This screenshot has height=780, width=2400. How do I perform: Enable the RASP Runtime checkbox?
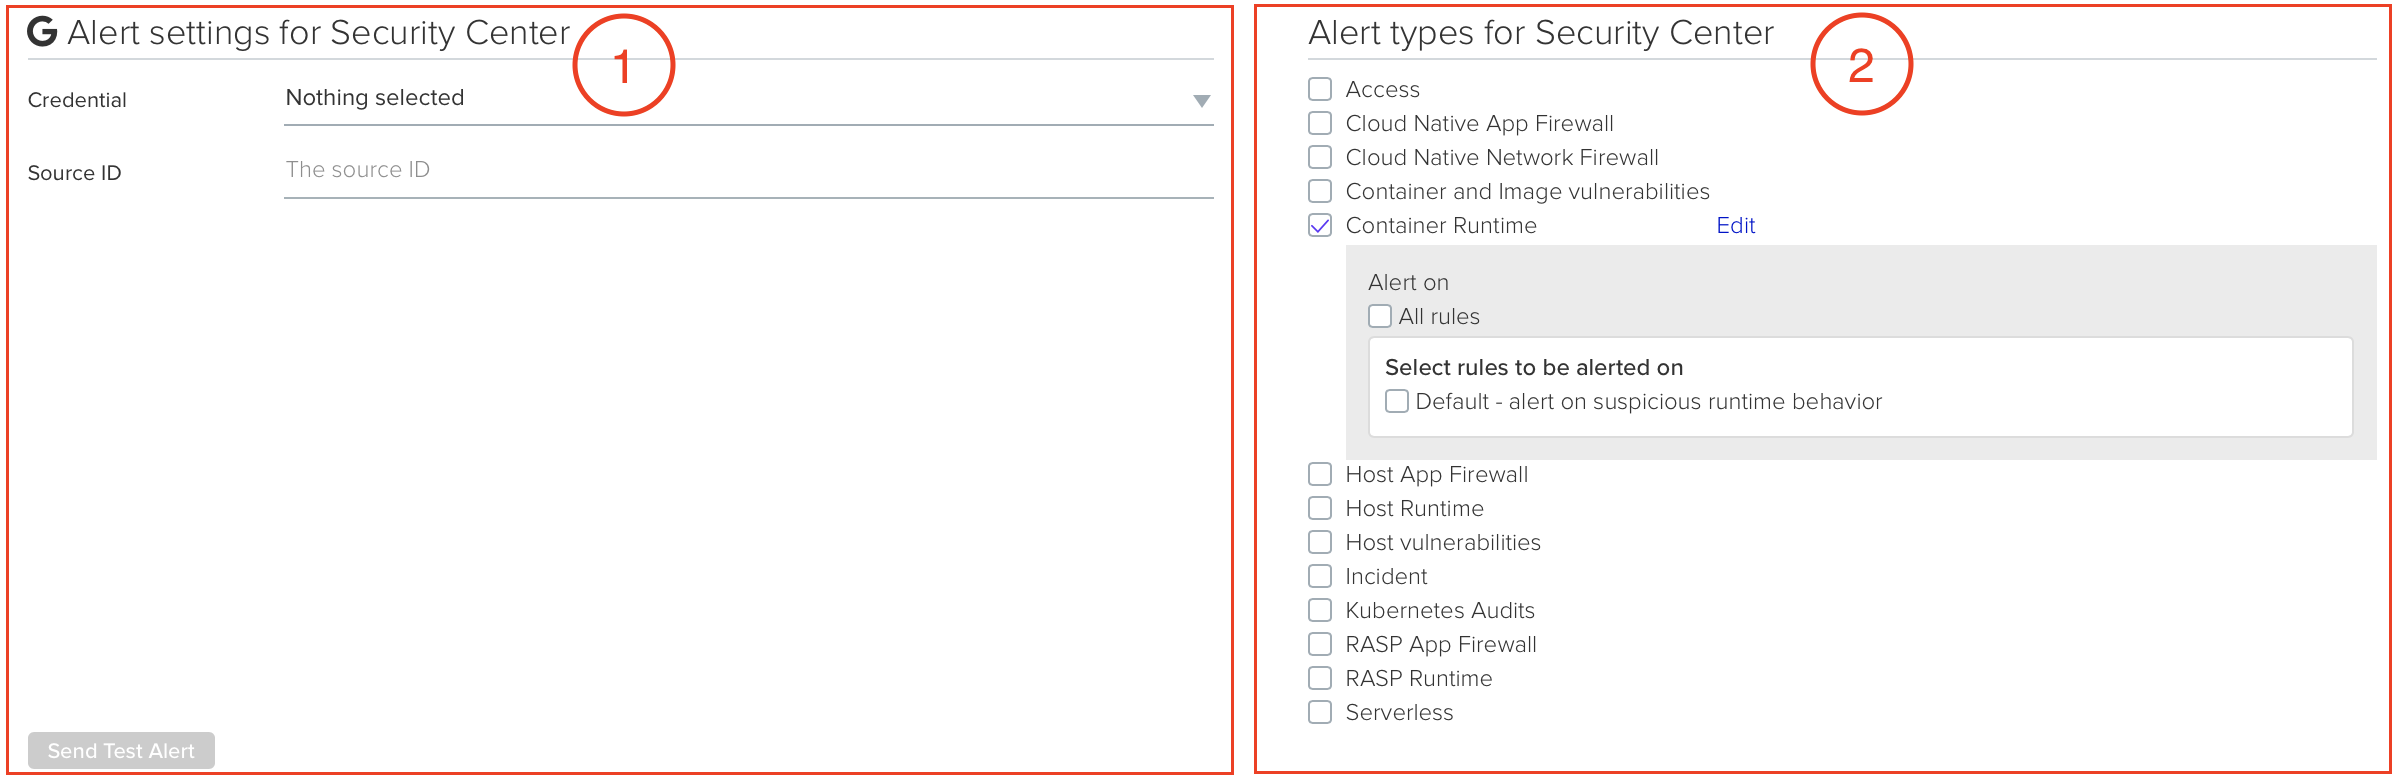pos(1320,678)
